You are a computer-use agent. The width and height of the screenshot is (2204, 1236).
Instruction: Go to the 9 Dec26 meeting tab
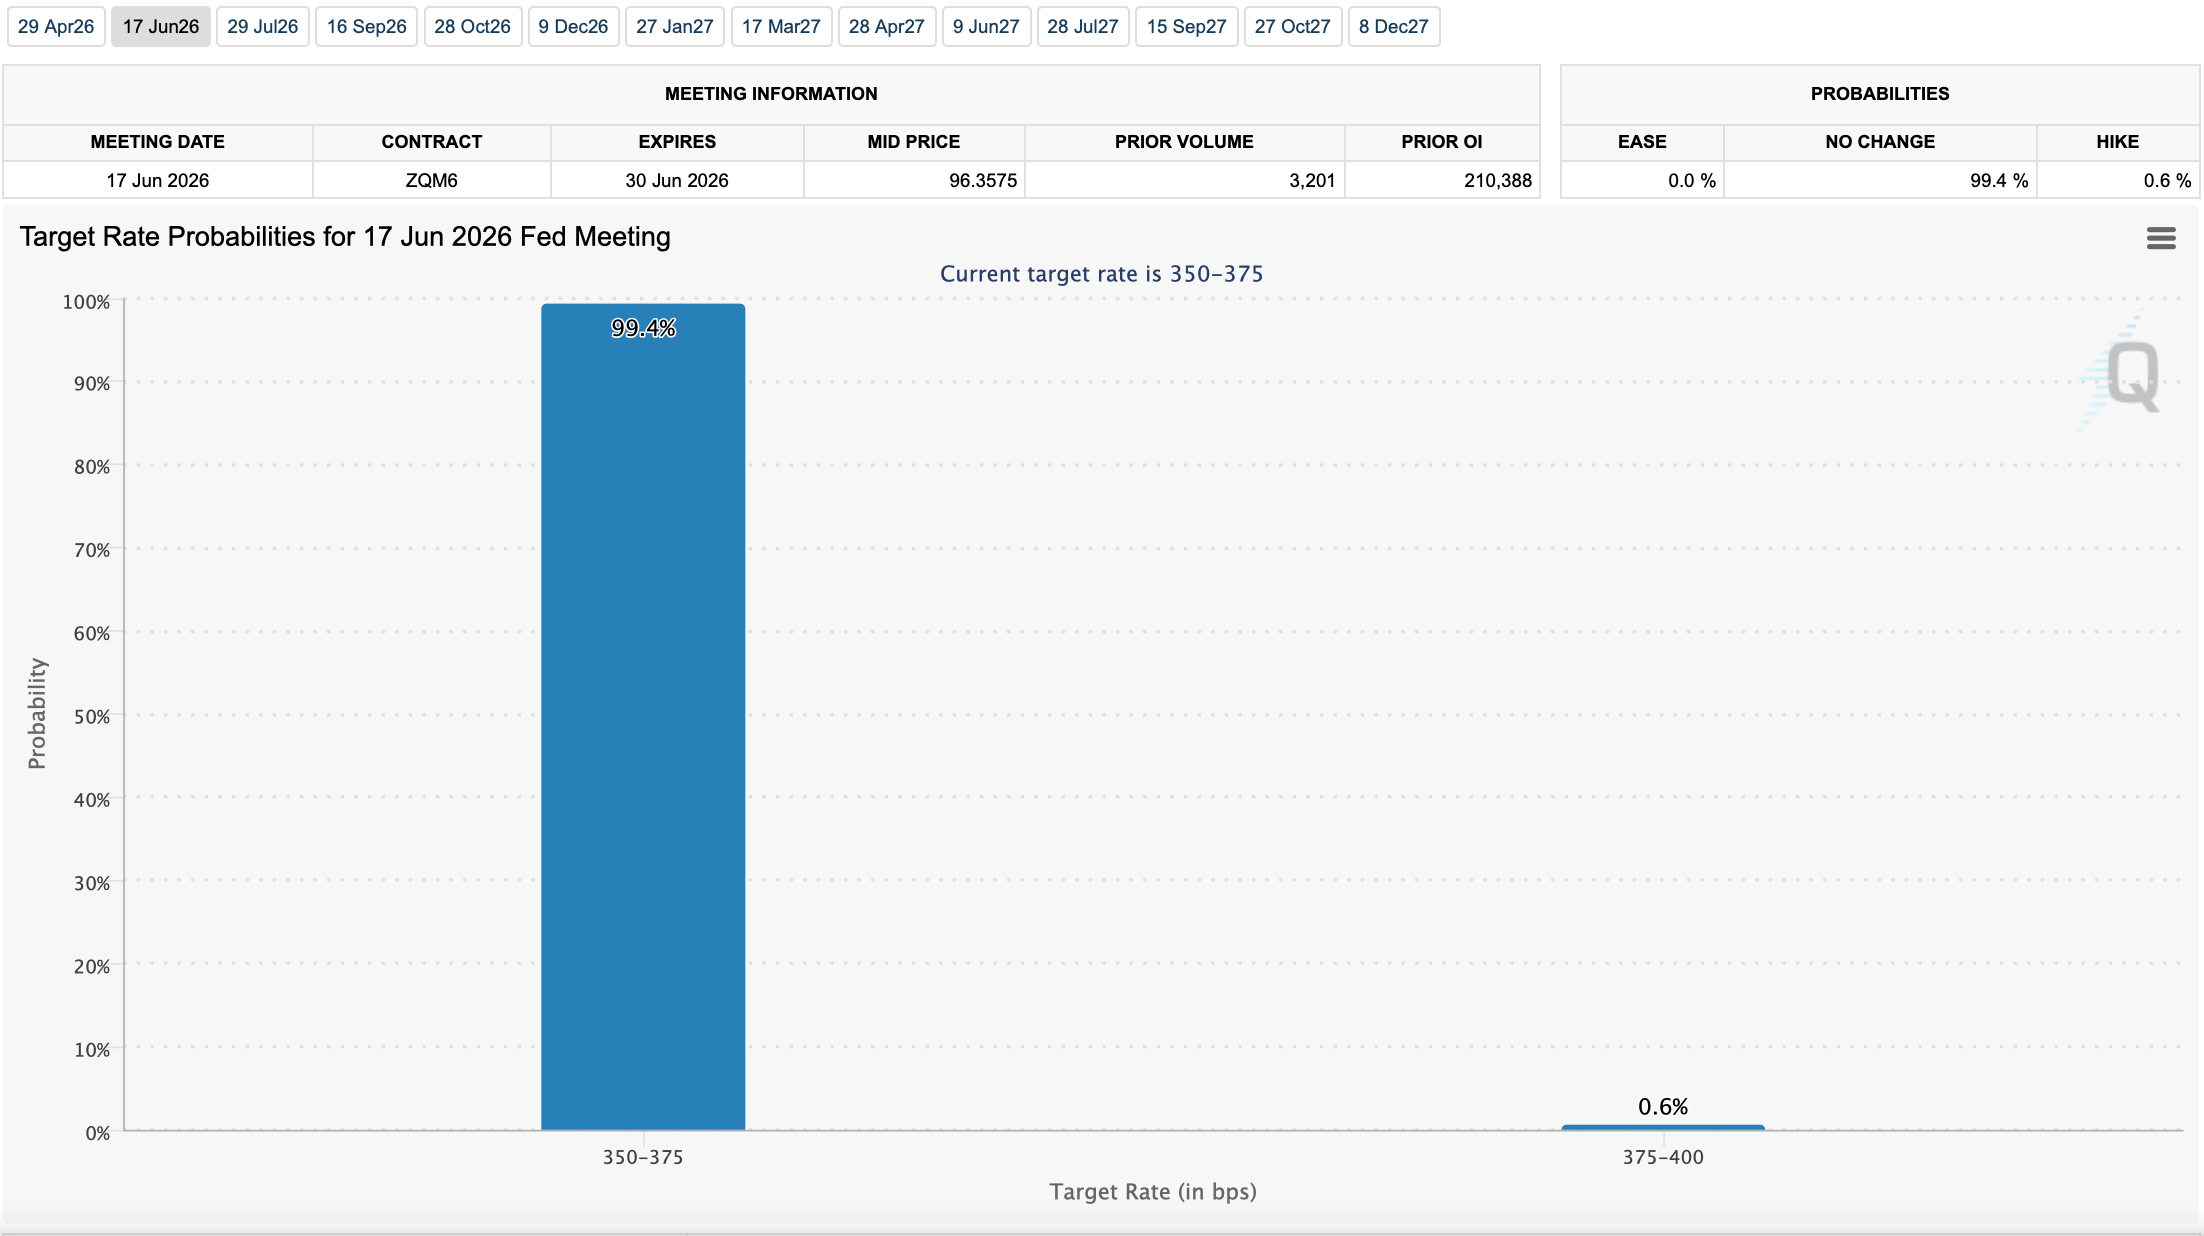pyautogui.click(x=573, y=27)
